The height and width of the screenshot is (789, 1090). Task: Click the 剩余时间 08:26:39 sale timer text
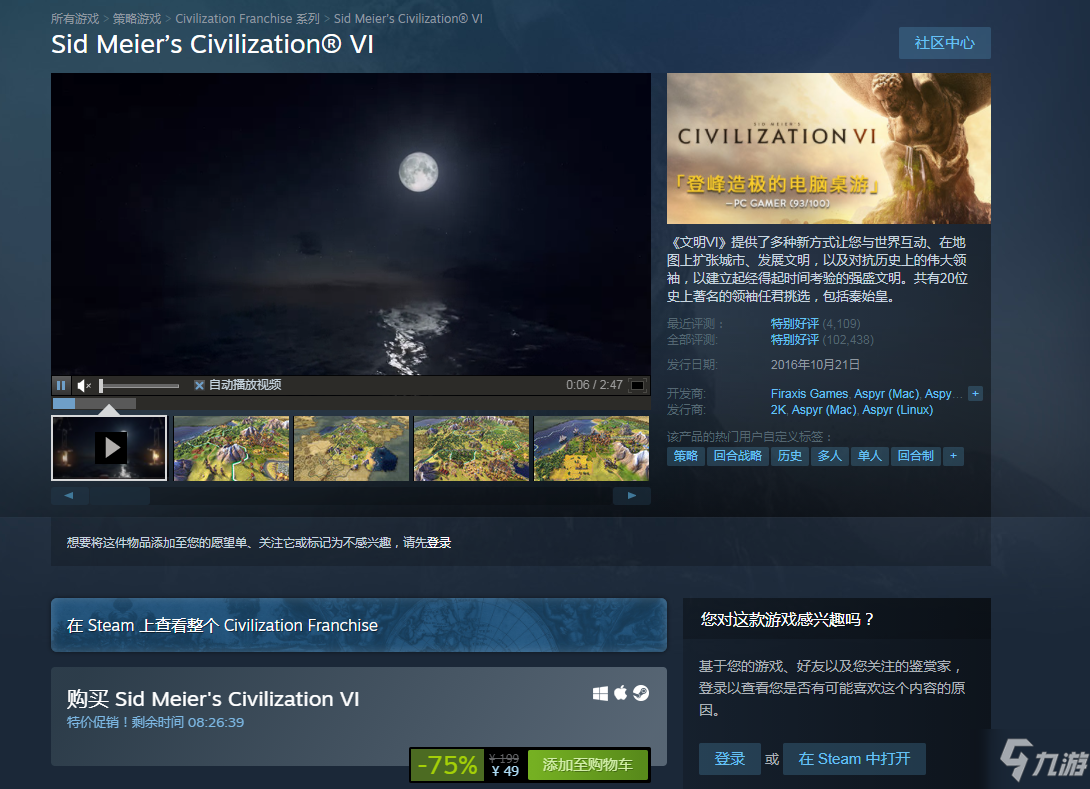pyautogui.click(x=188, y=723)
